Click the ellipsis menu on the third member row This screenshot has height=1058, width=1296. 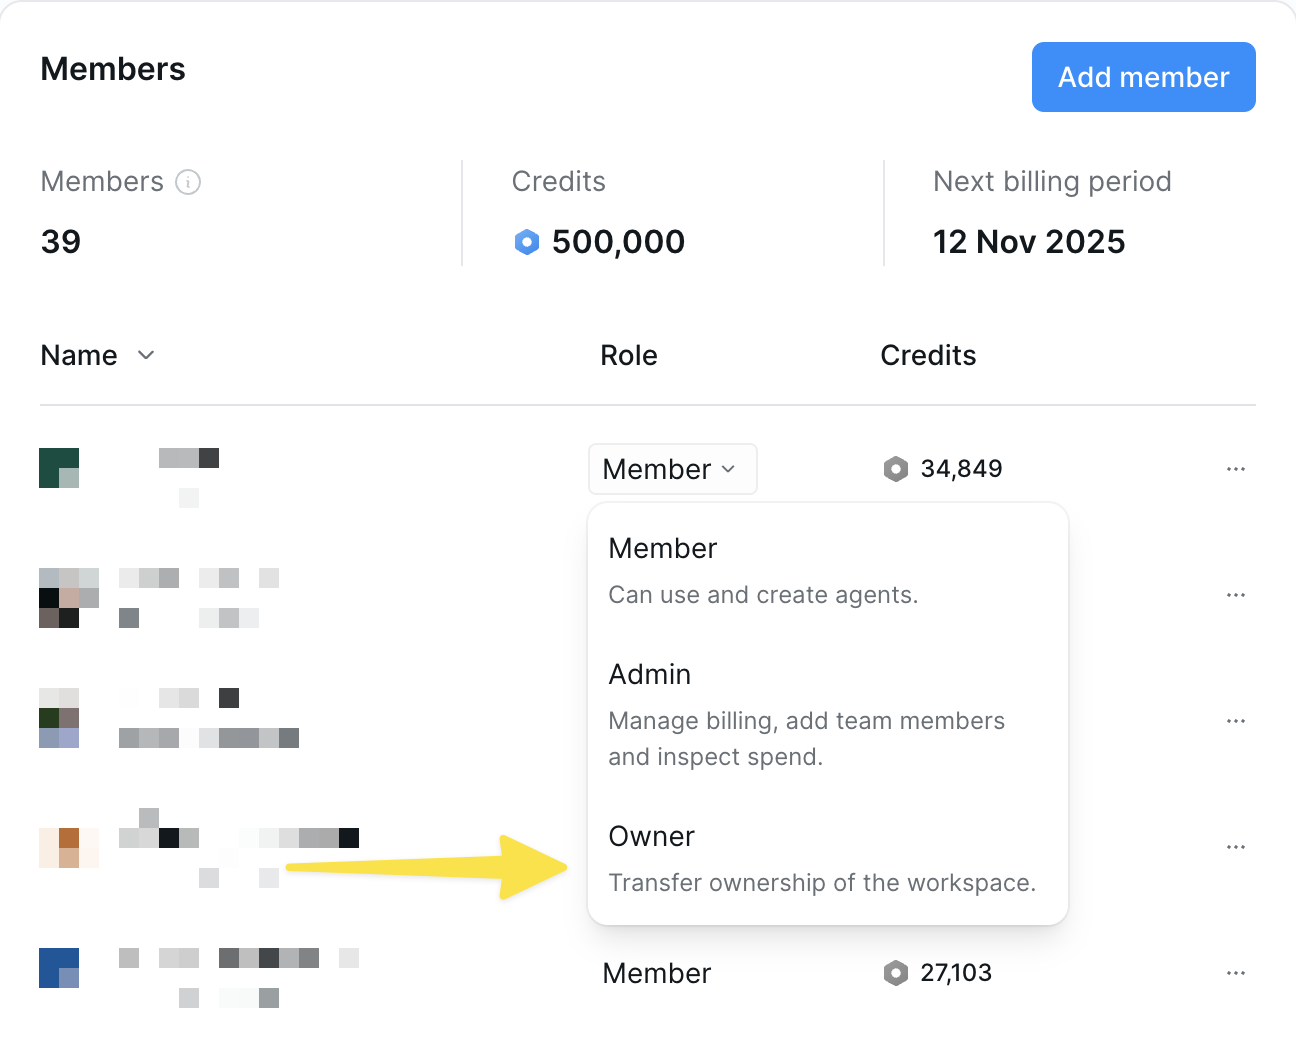tap(1236, 720)
